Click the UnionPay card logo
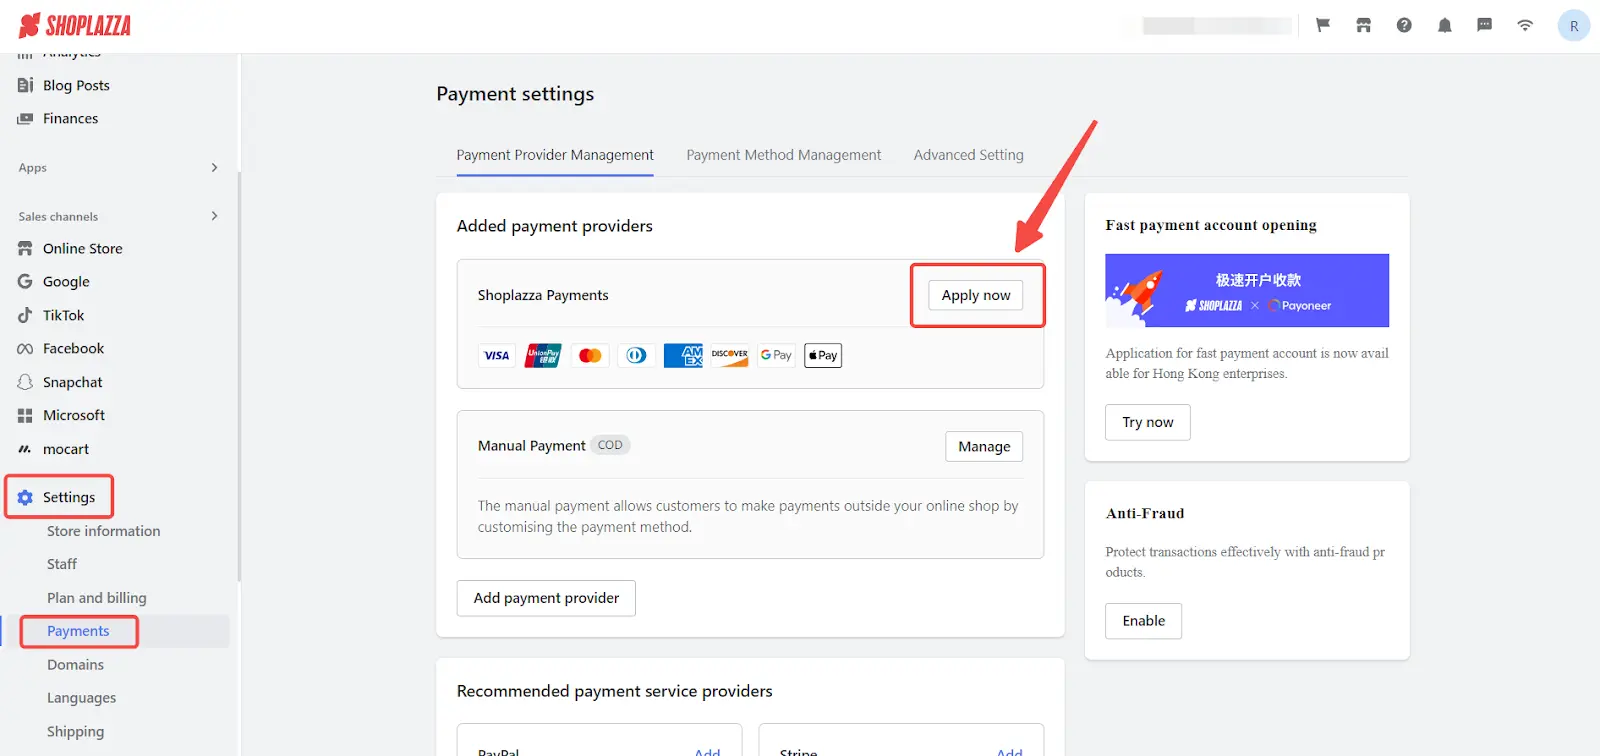The image size is (1600, 756). tap(543, 355)
